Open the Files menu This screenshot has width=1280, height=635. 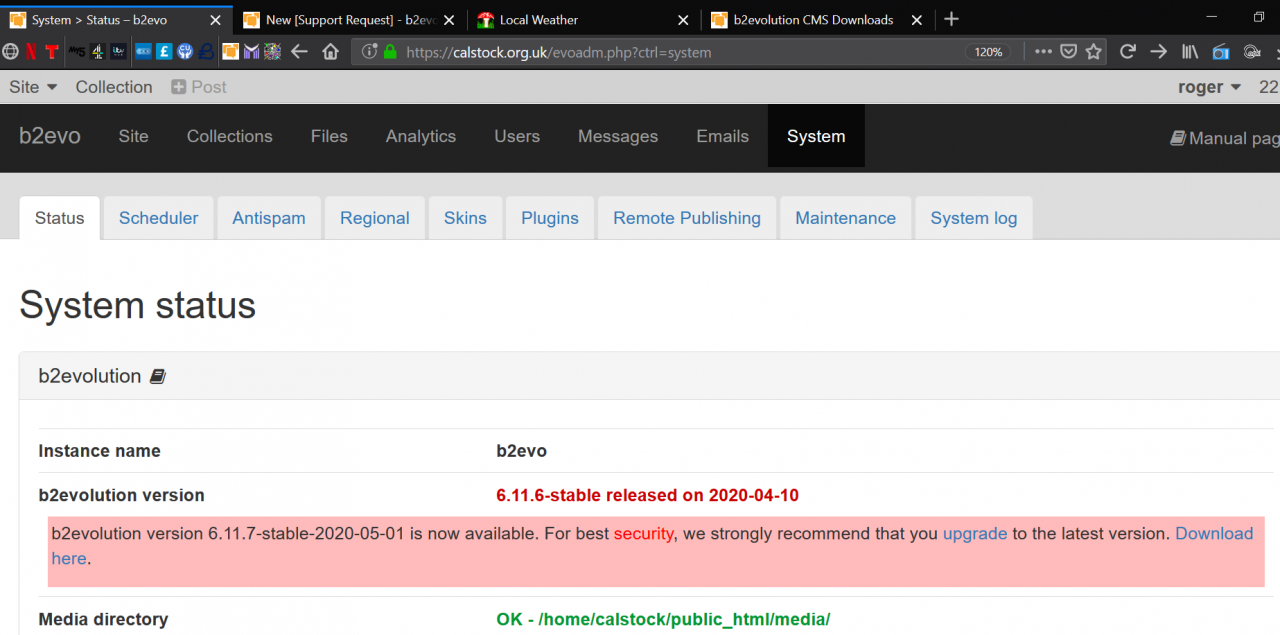pos(329,136)
